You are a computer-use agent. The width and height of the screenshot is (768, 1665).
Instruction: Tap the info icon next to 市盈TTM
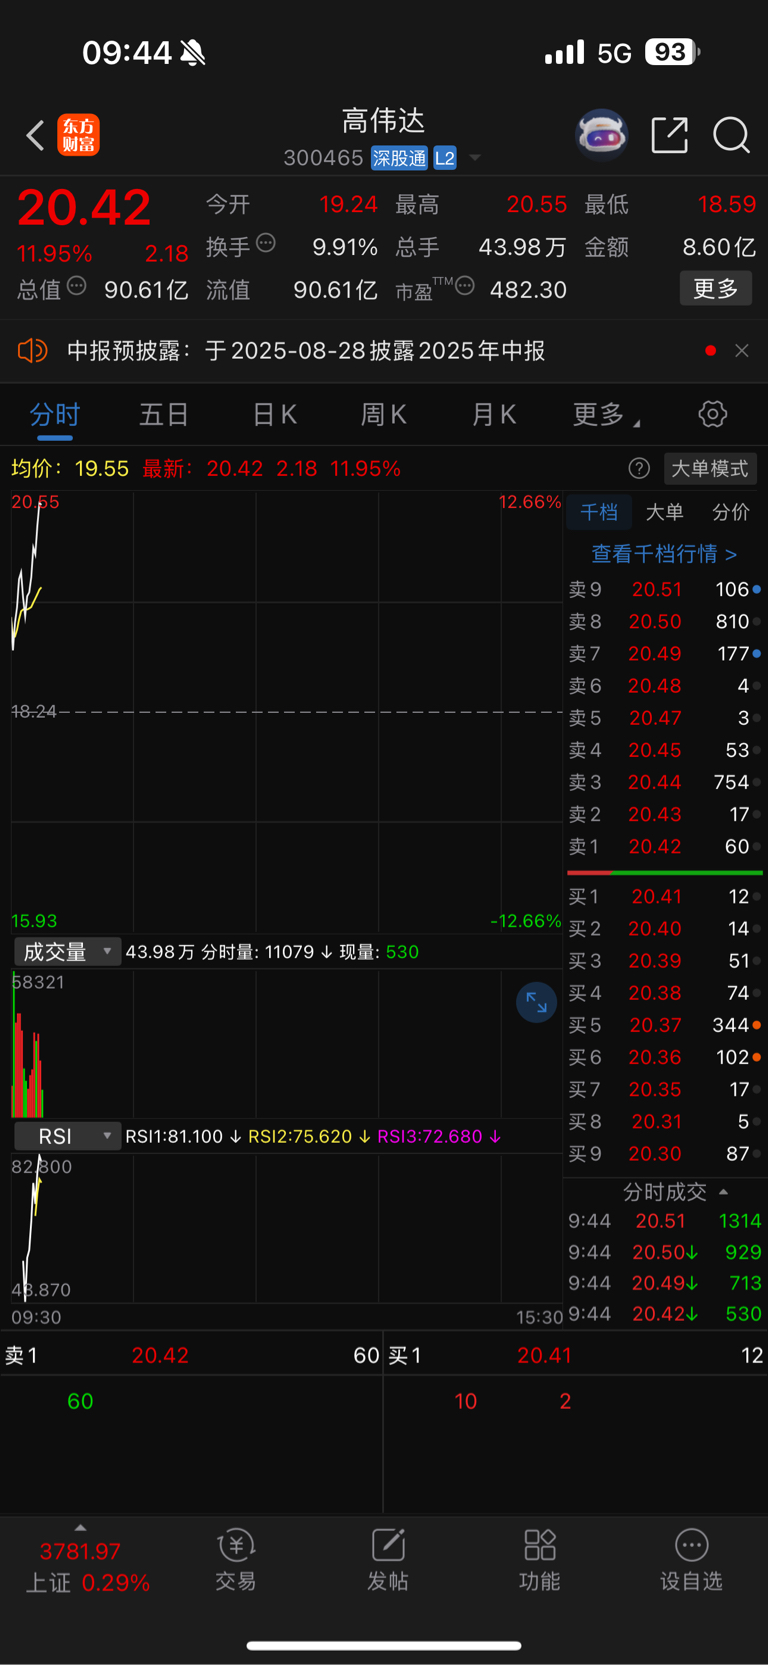465,287
